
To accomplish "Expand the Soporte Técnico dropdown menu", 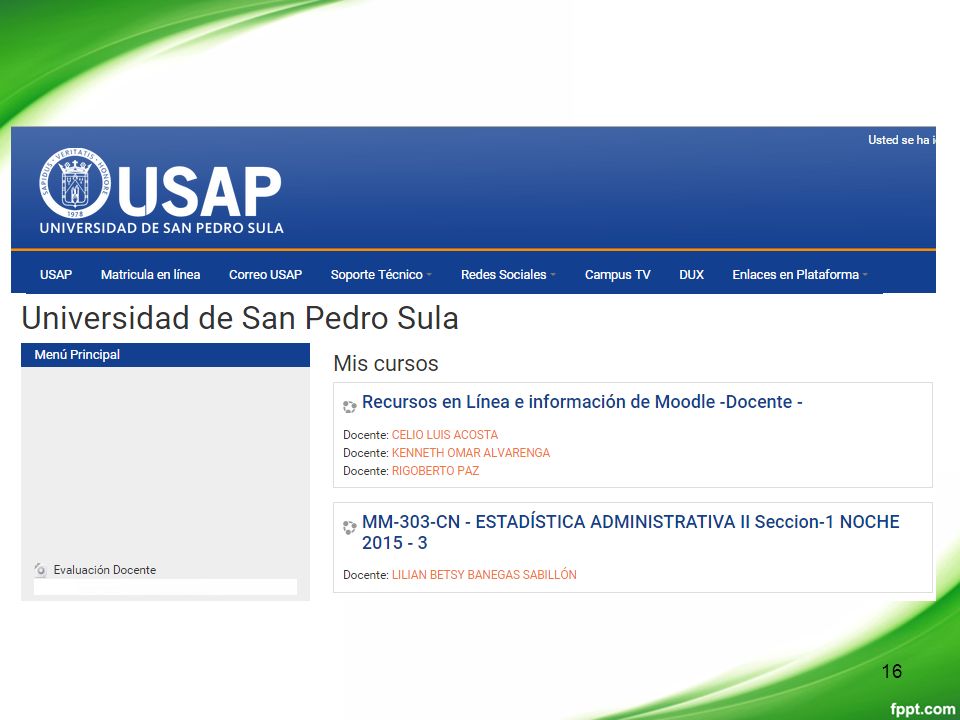I will point(381,275).
